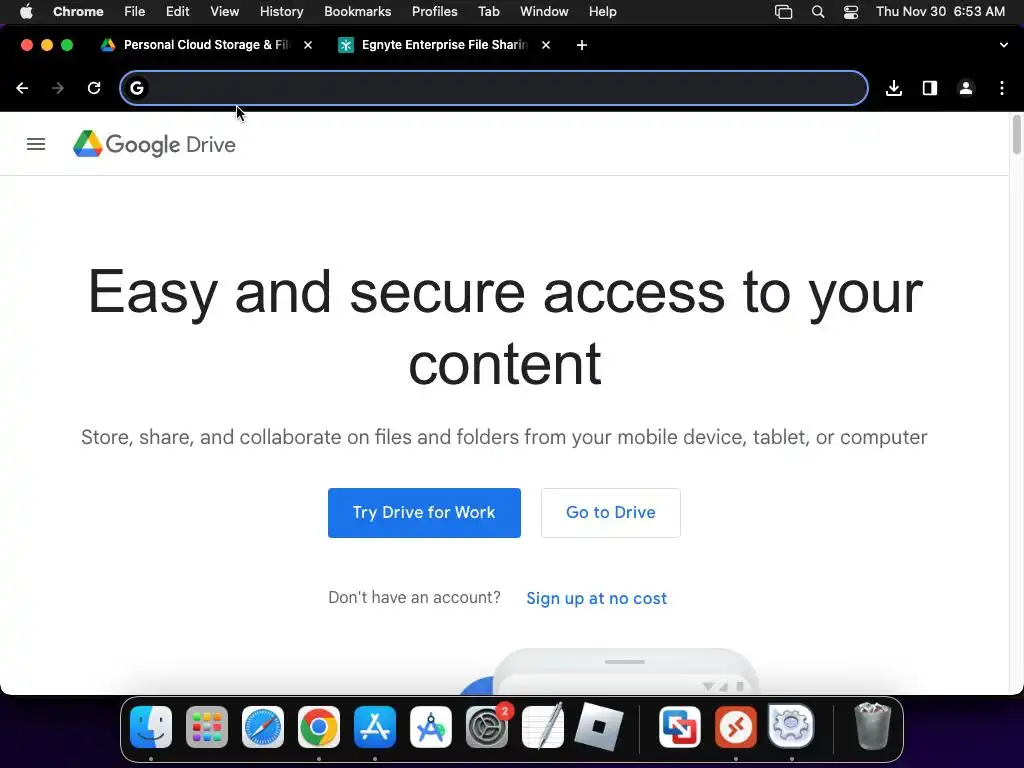Image resolution: width=1024 pixels, height=768 pixels.
Task: Open Finder from the dock
Action: (151, 727)
